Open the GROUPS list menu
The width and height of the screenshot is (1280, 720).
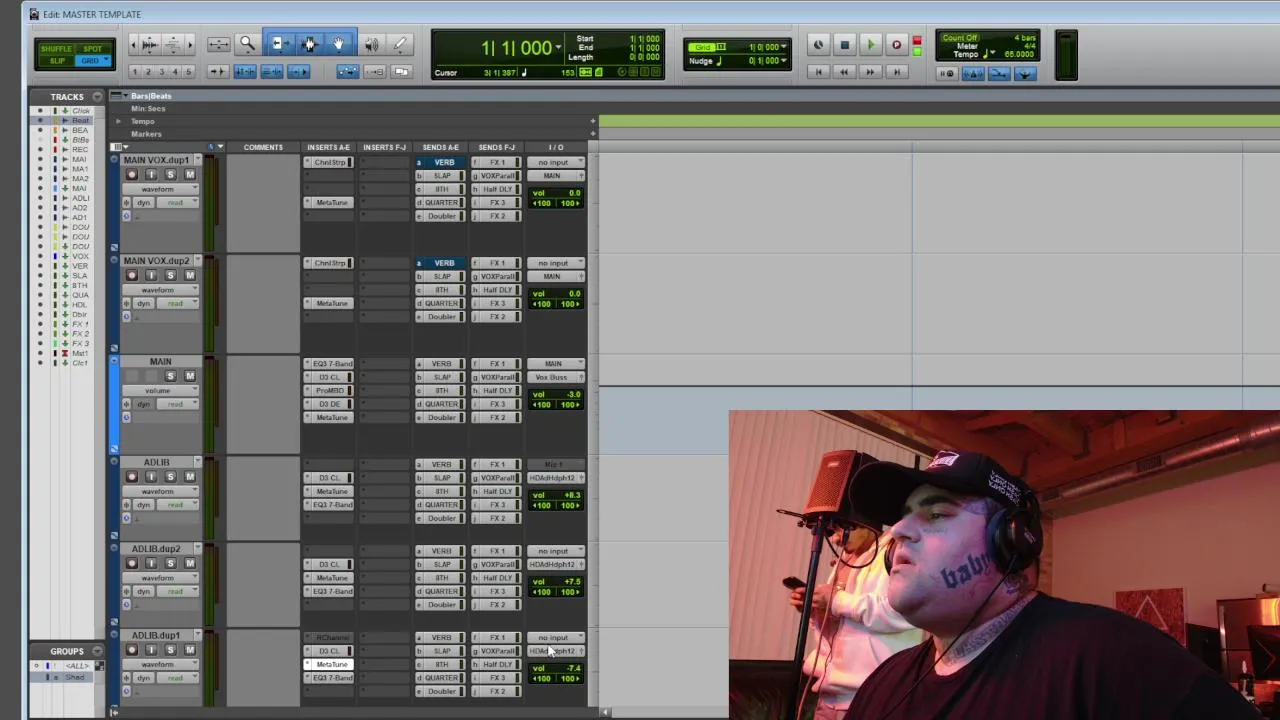point(97,651)
